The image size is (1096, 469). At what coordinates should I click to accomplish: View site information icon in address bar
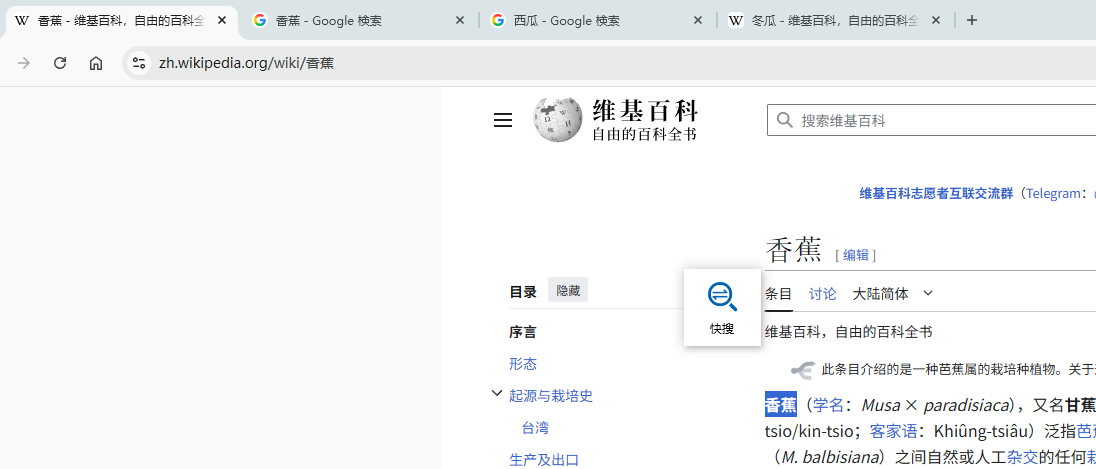[139, 63]
